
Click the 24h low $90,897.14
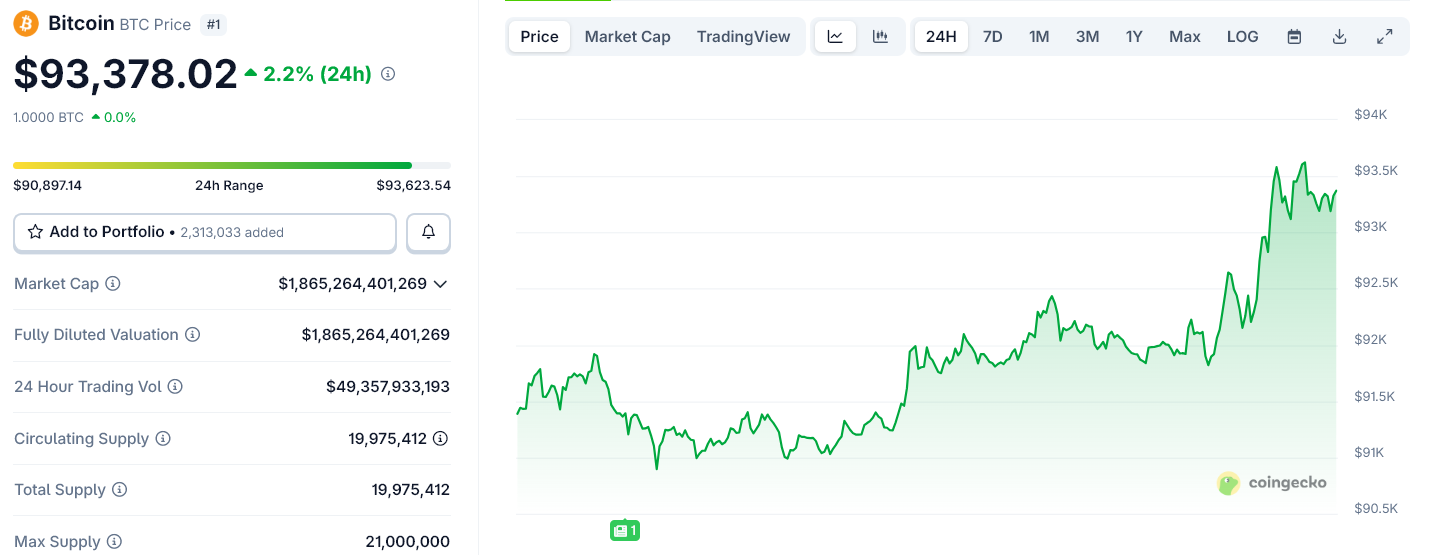pyautogui.click(x=48, y=185)
